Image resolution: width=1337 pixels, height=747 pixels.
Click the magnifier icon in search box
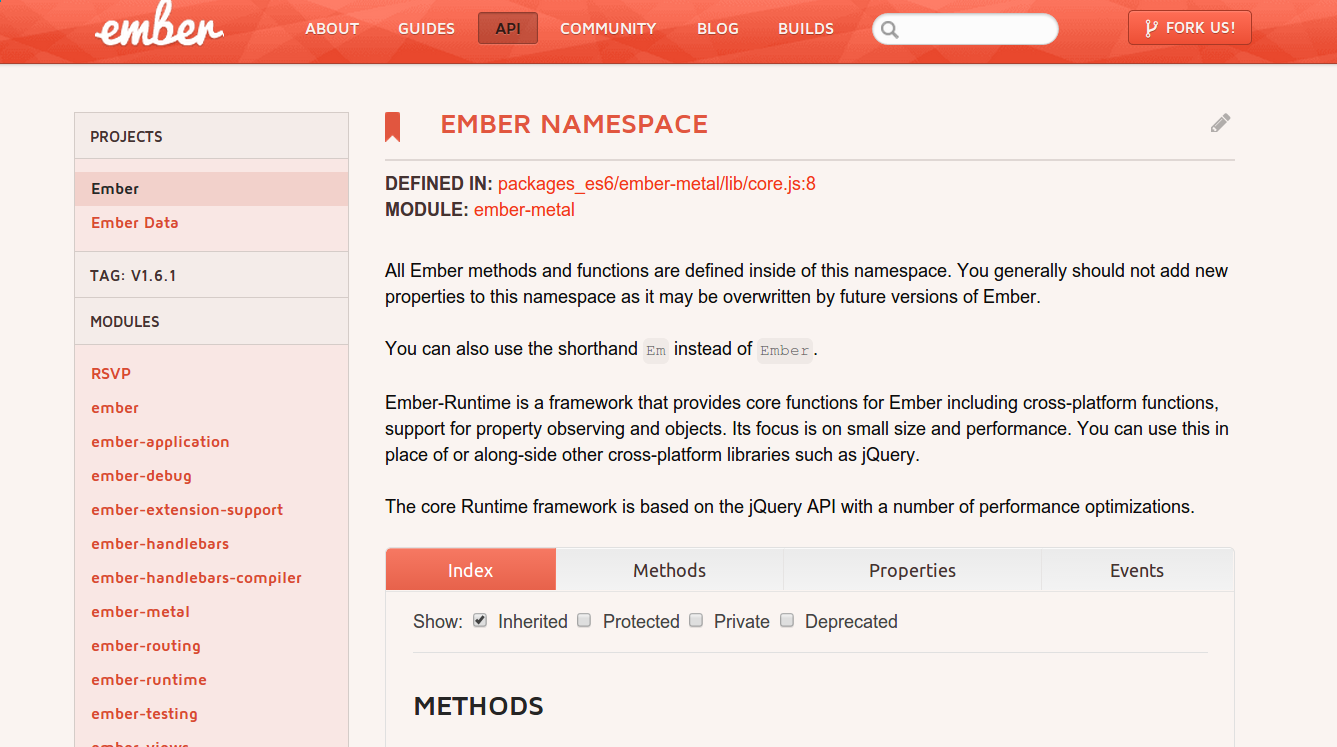click(x=891, y=29)
